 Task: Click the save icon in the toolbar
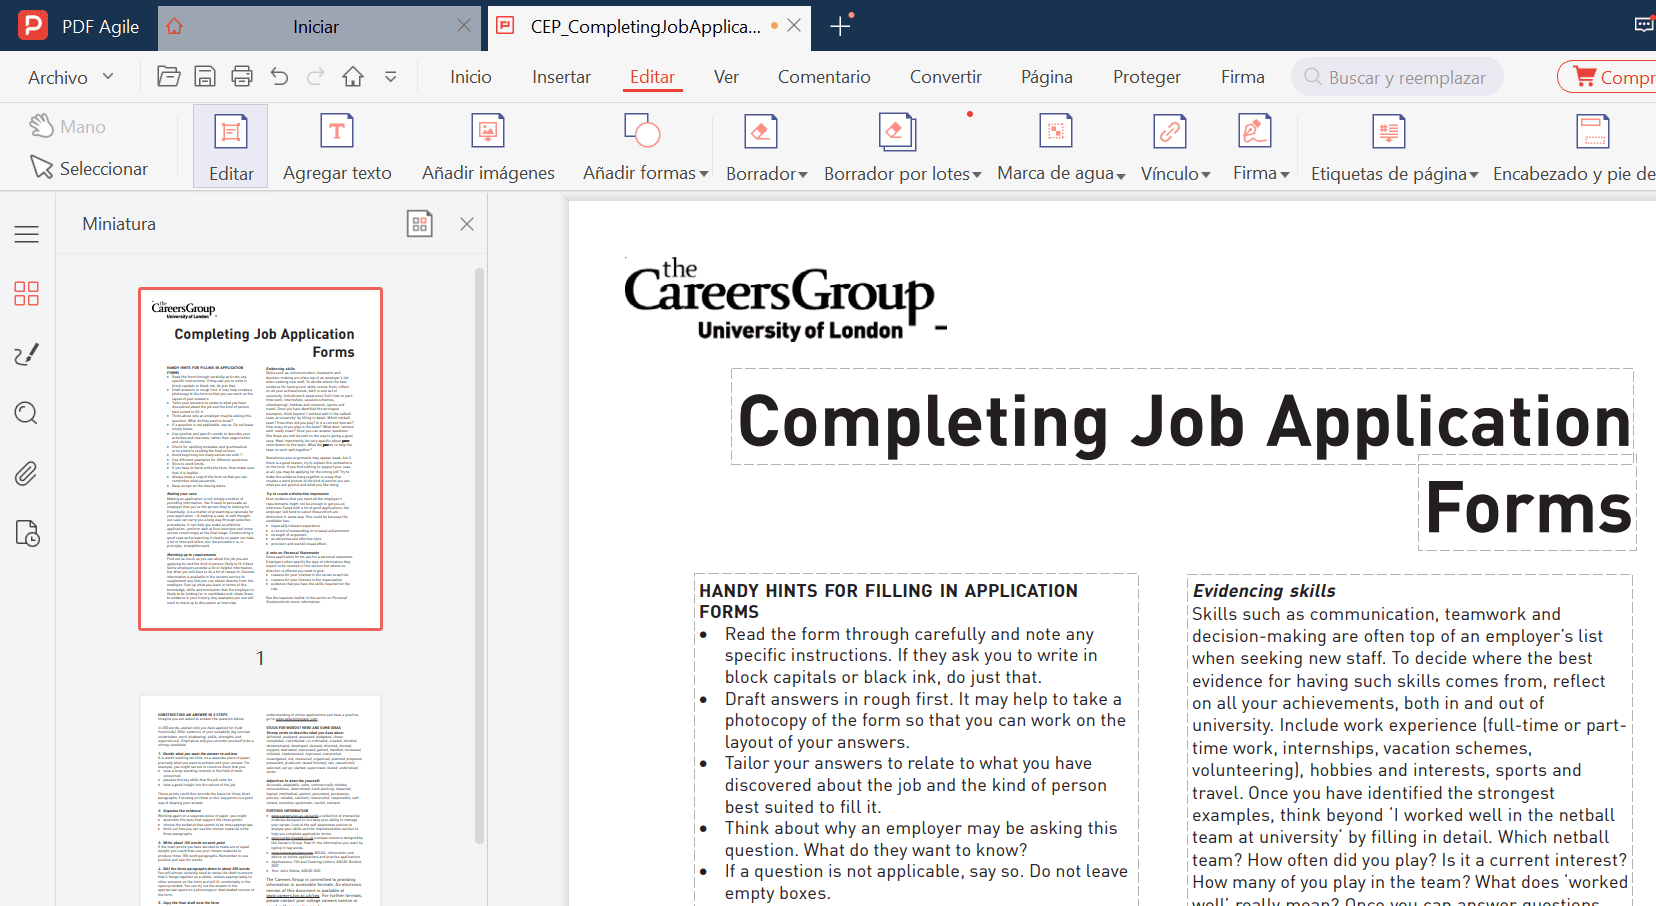tap(205, 77)
